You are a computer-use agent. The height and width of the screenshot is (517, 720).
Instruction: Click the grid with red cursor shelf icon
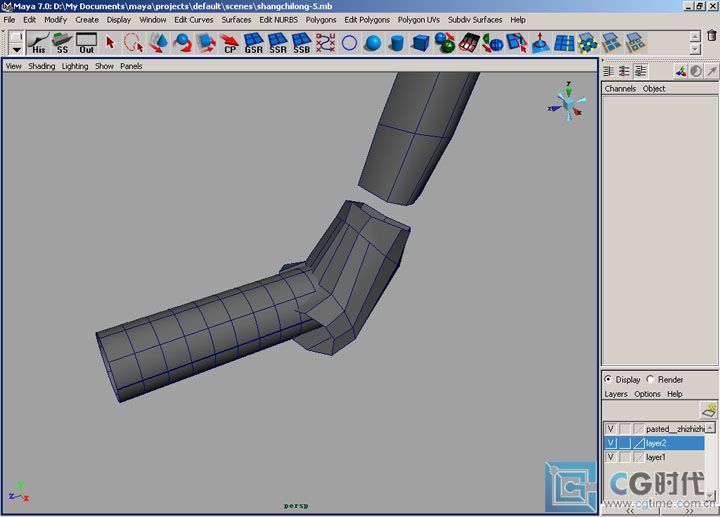tap(517, 43)
